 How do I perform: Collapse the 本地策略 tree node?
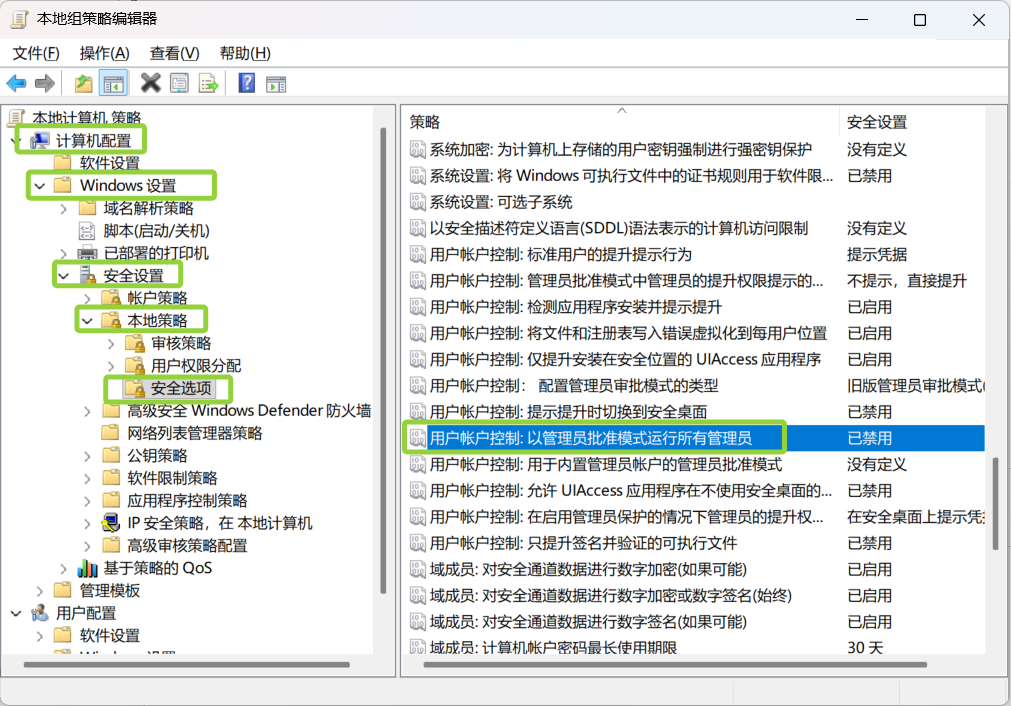pyautogui.click(x=87, y=320)
